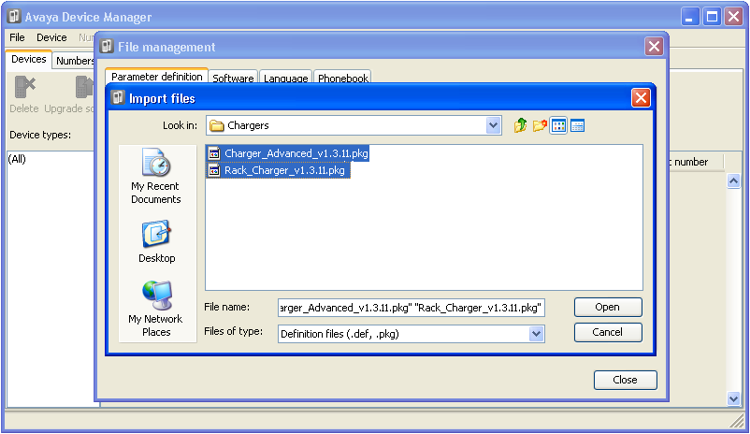750x434 pixels.
Task: Expand the Look in folder dropdown
Action: 493,126
